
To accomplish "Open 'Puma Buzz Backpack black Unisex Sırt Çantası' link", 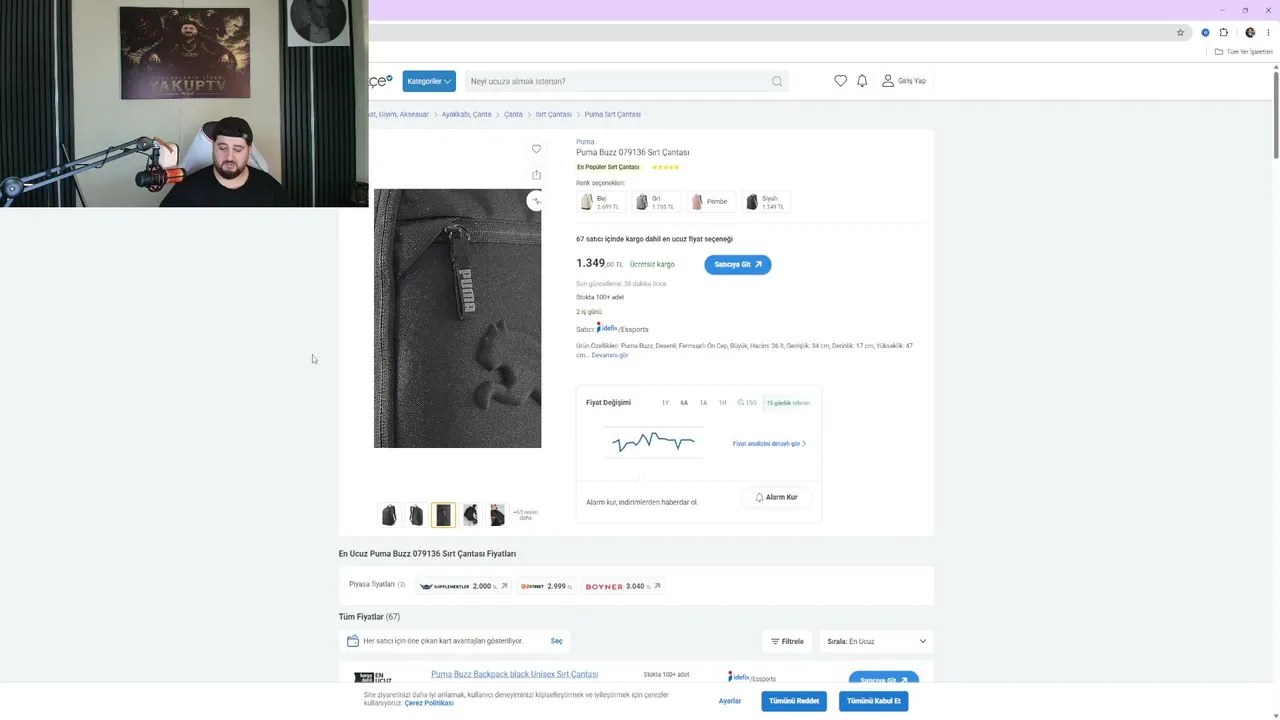I will click(514, 675).
